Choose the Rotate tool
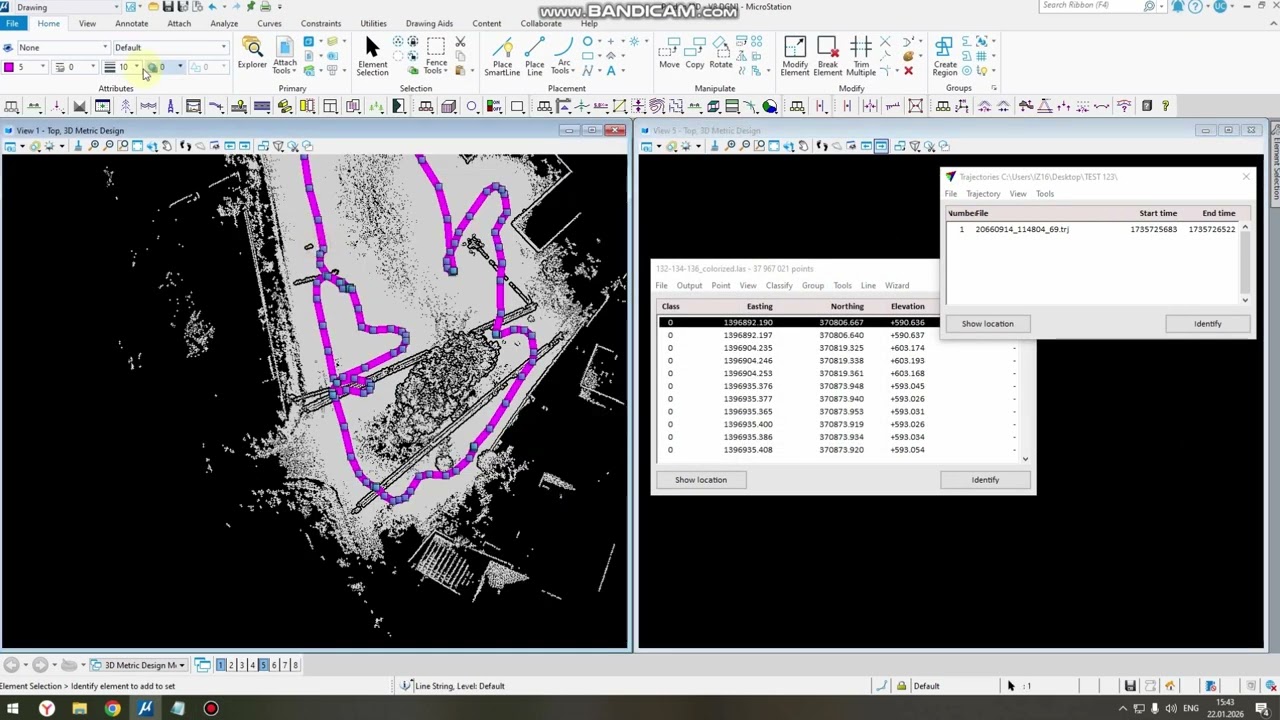1280x720 pixels. [x=721, y=54]
